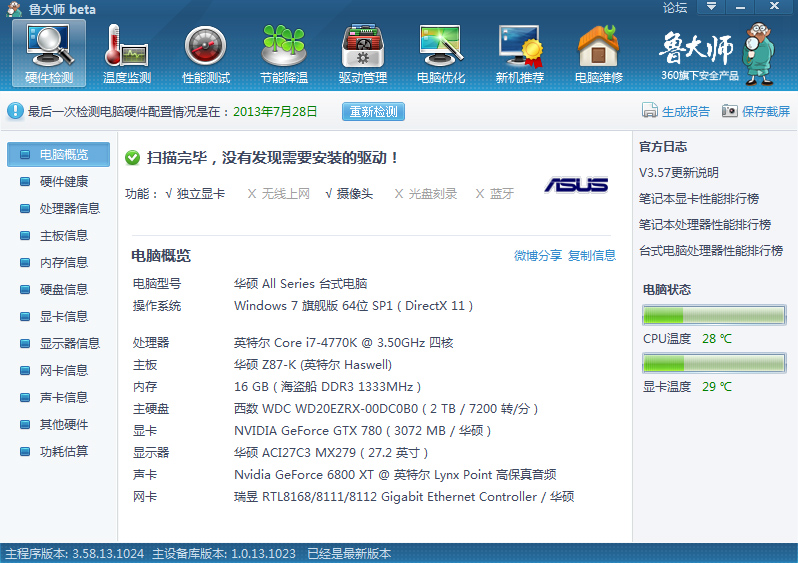Click the sound card value Lynx Point 高保真音频
The width and height of the screenshot is (798, 563).
point(395,474)
